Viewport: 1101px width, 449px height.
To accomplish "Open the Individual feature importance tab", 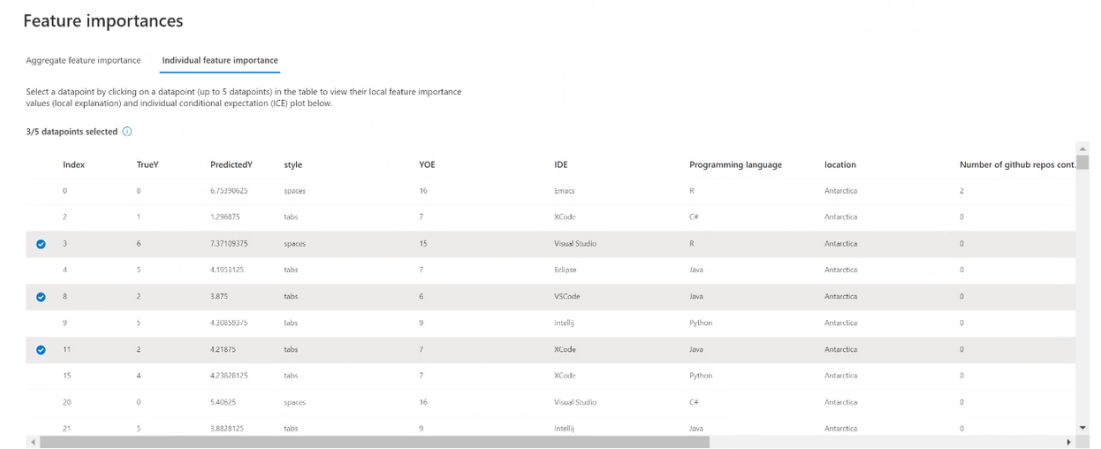I will pos(220,60).
